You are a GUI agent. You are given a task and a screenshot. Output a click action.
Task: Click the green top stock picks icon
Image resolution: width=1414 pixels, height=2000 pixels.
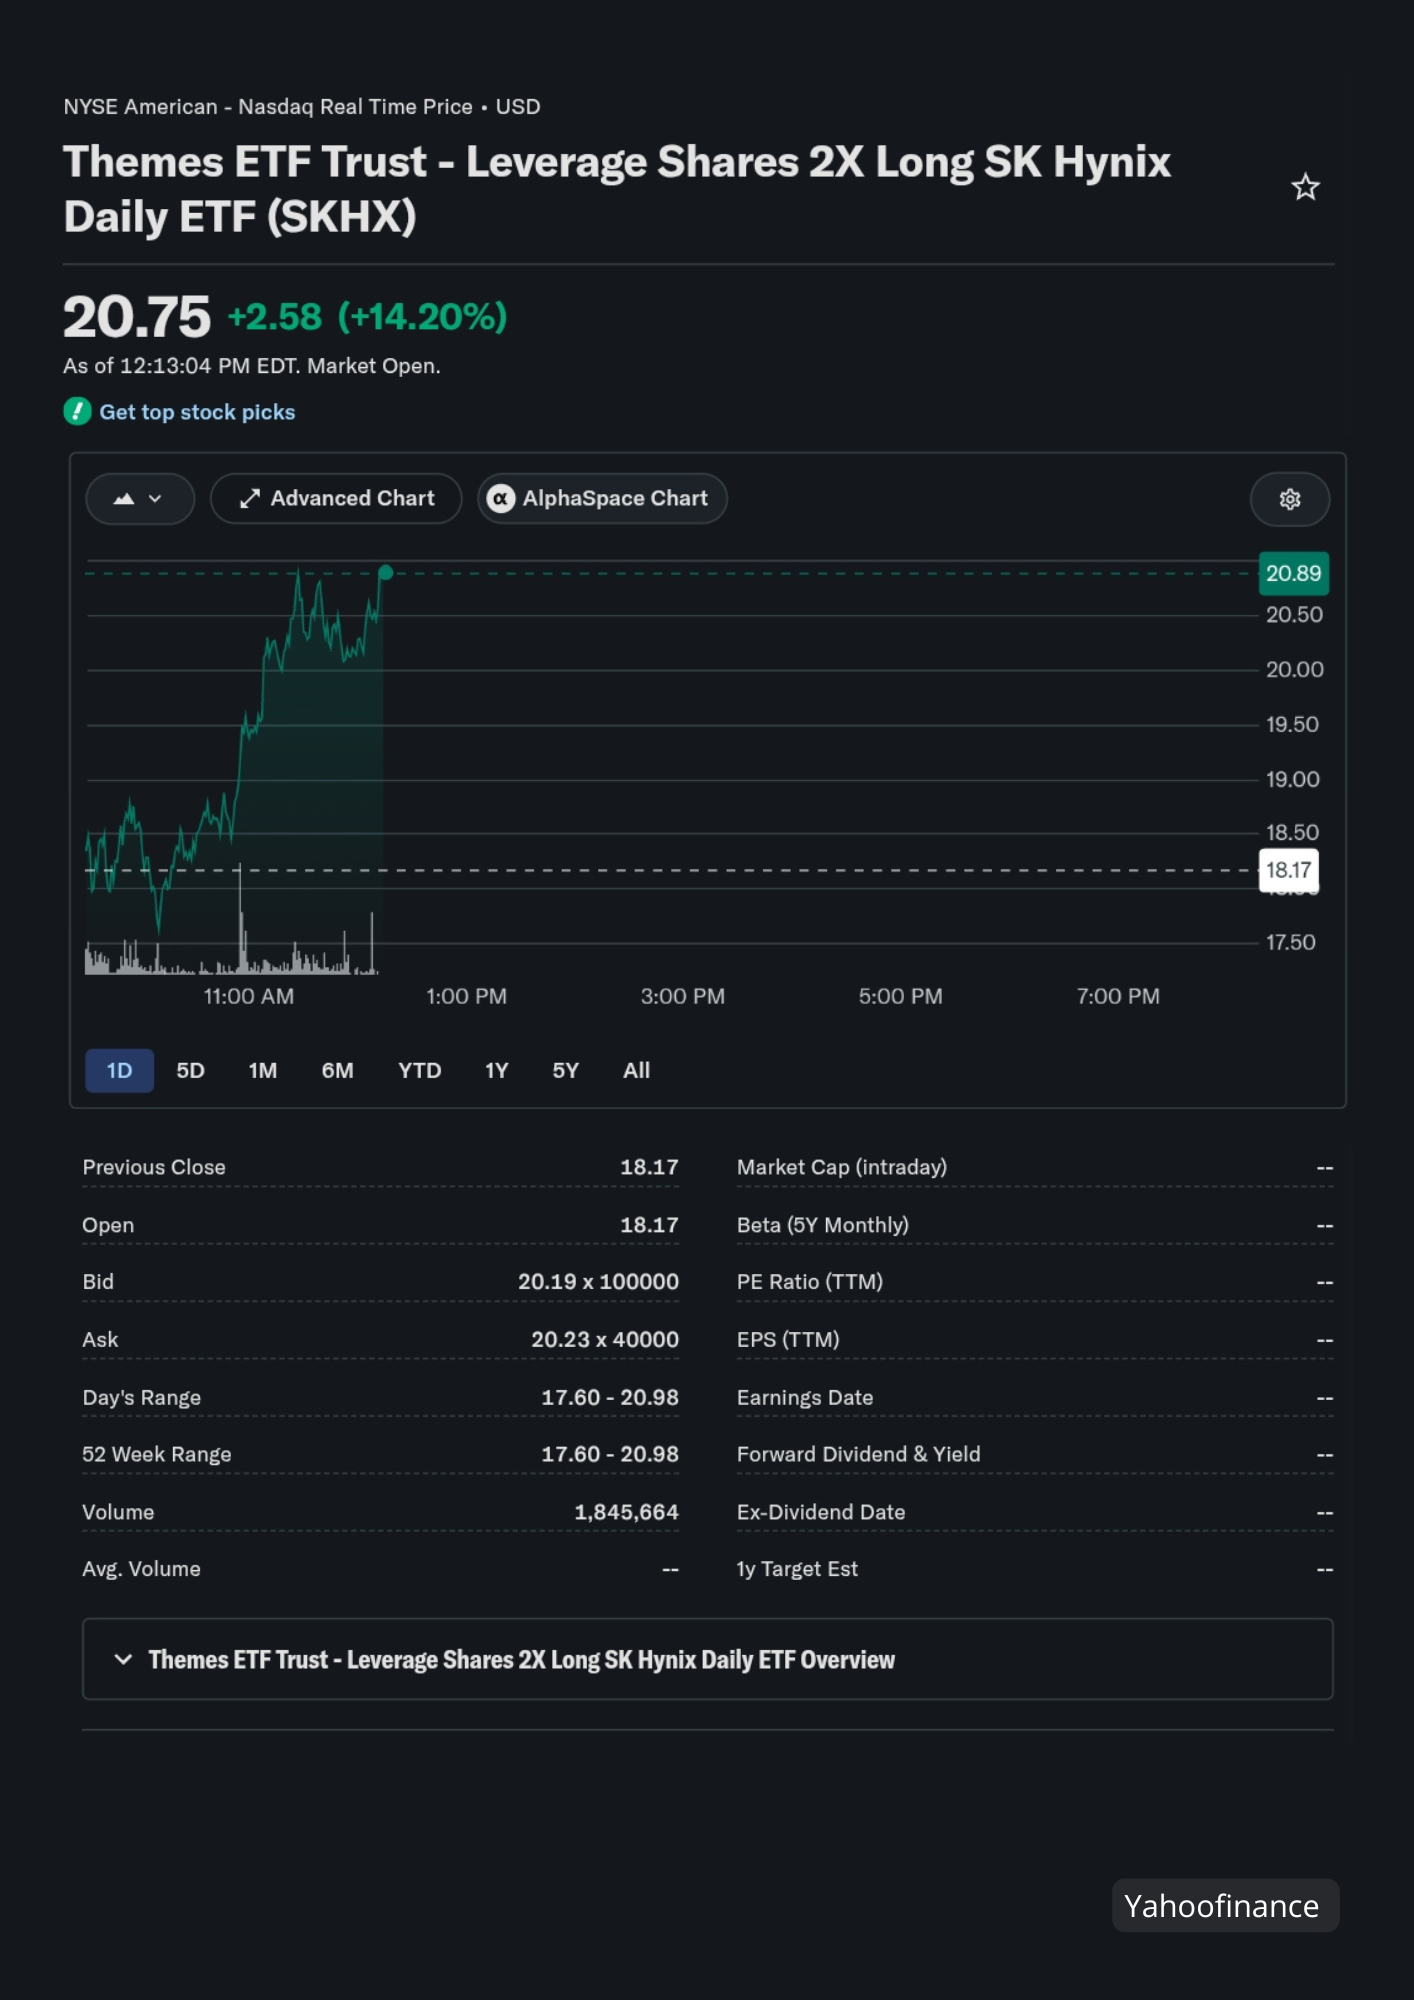pyautogui.click(x=77, y=411)
